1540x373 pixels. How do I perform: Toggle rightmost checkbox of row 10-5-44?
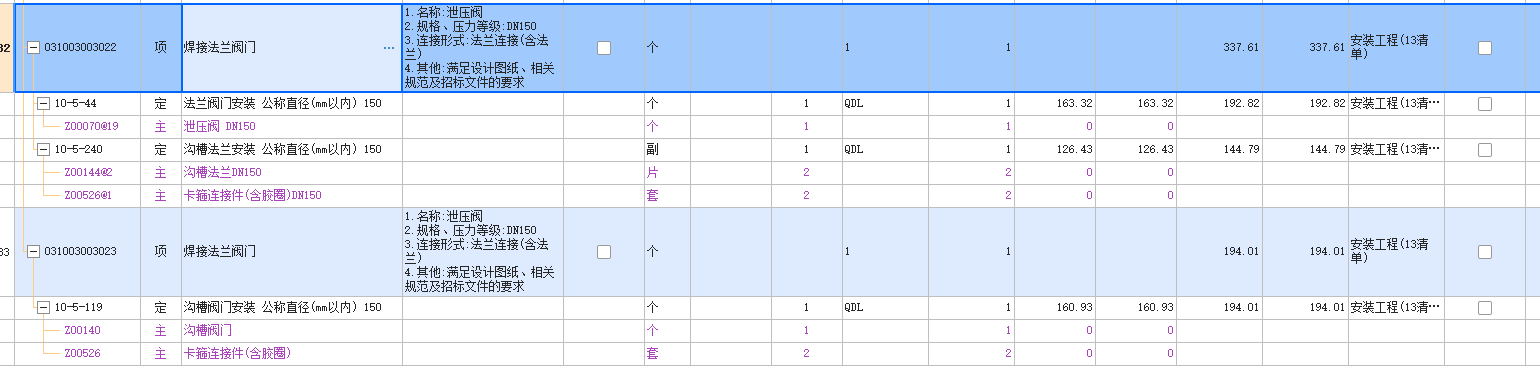pos(1485,103)
